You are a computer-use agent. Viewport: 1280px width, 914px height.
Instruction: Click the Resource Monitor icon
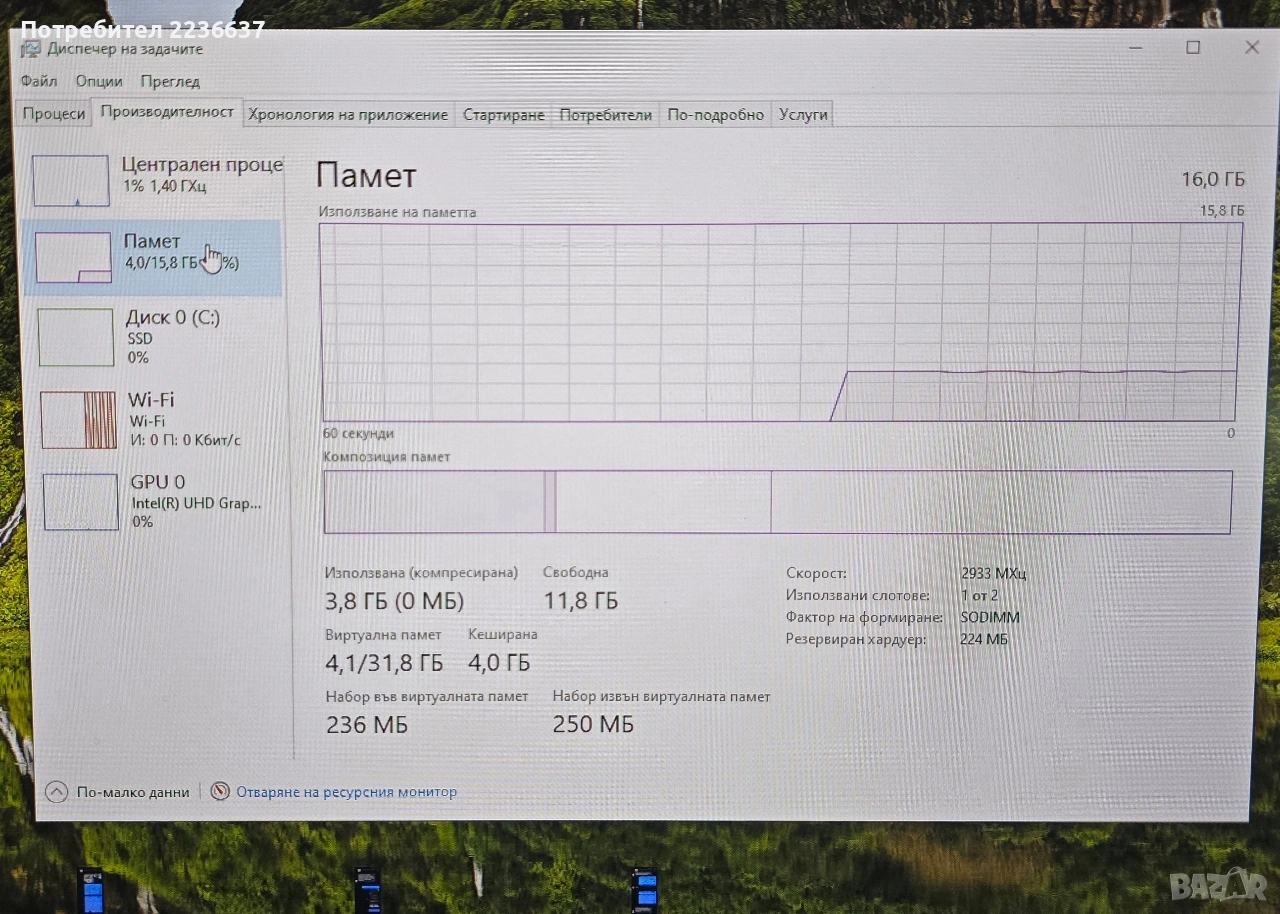click(220, 791)
